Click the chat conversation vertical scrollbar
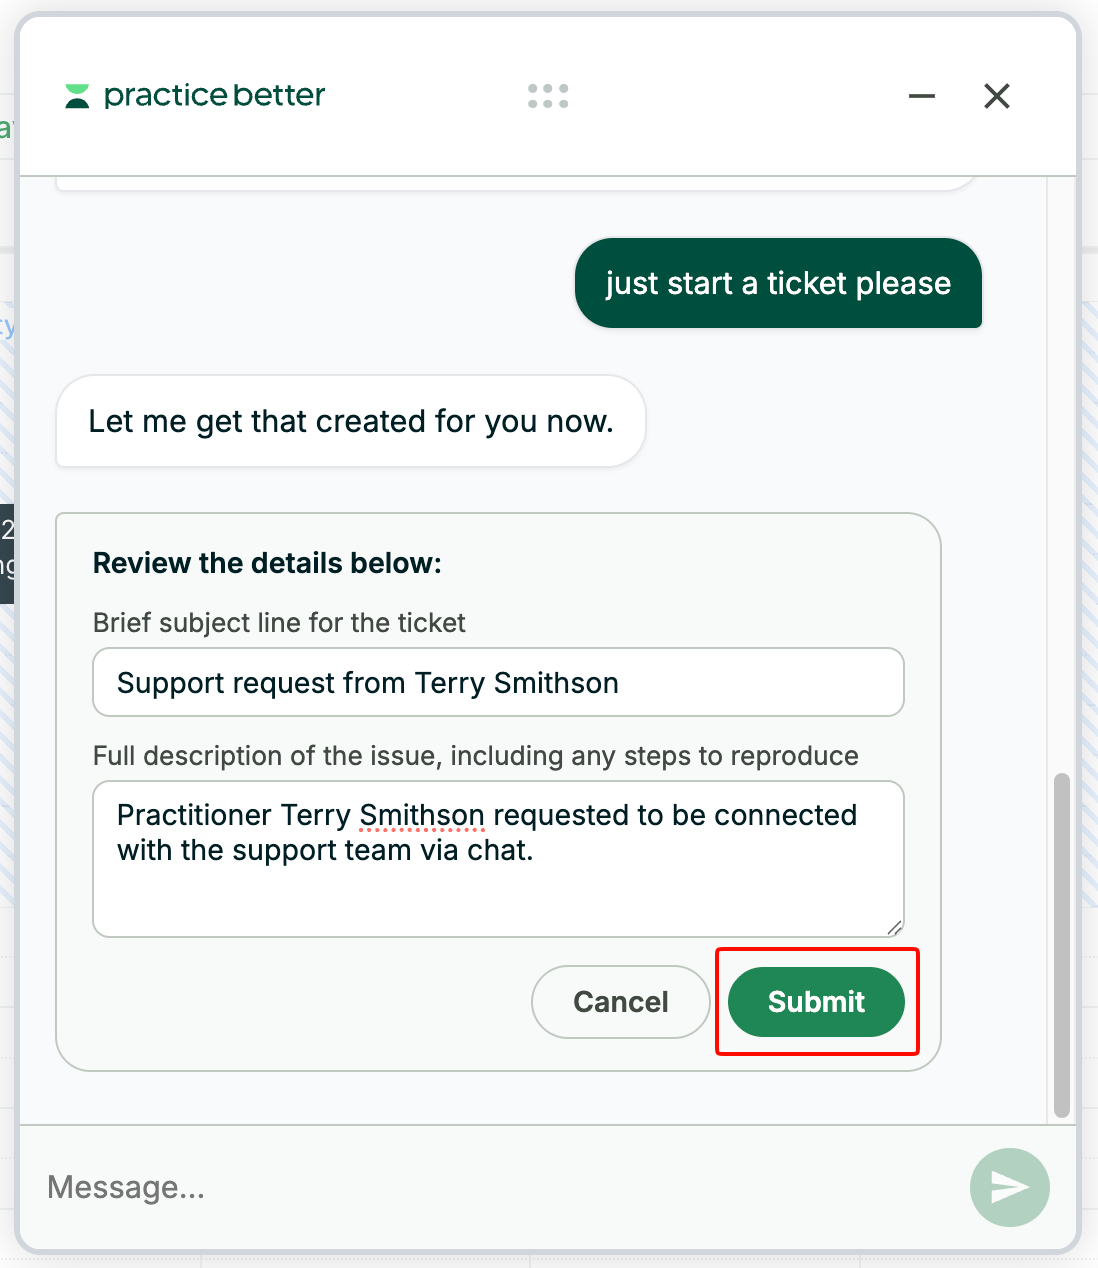The width and height of the screenshot is (1098, 1268). click(x=1062, y=945)
